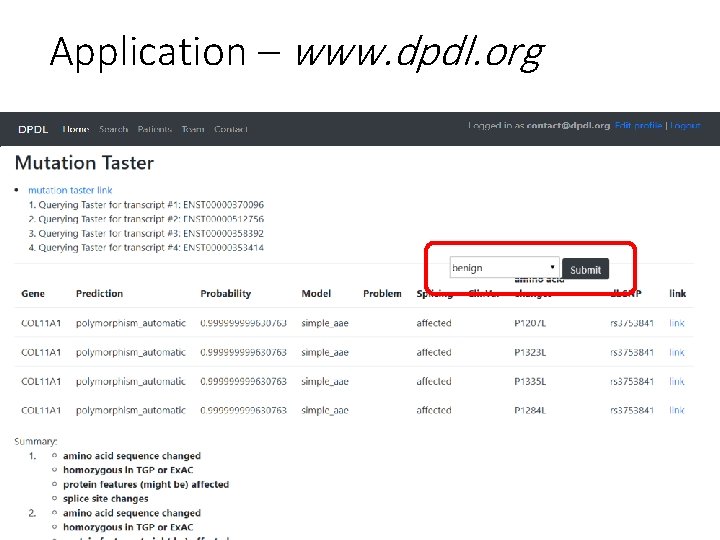Open the Team nav item

(x=193, y=129)
